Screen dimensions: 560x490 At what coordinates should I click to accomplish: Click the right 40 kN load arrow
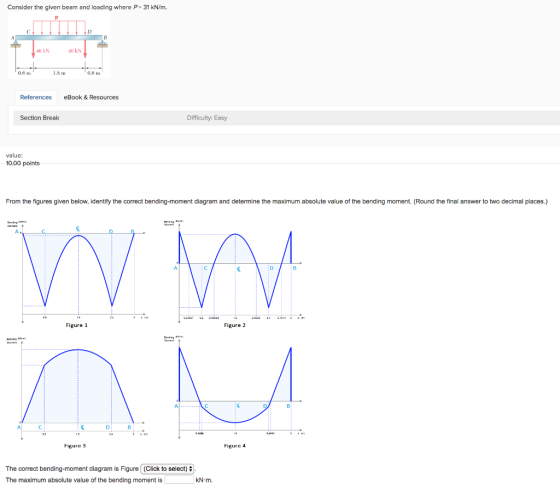85,49
